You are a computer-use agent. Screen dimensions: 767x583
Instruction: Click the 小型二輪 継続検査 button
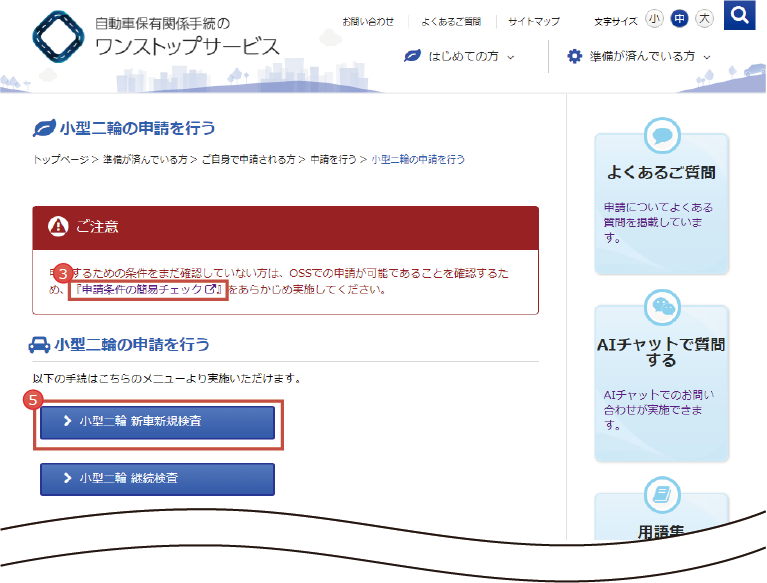[158, 479]
